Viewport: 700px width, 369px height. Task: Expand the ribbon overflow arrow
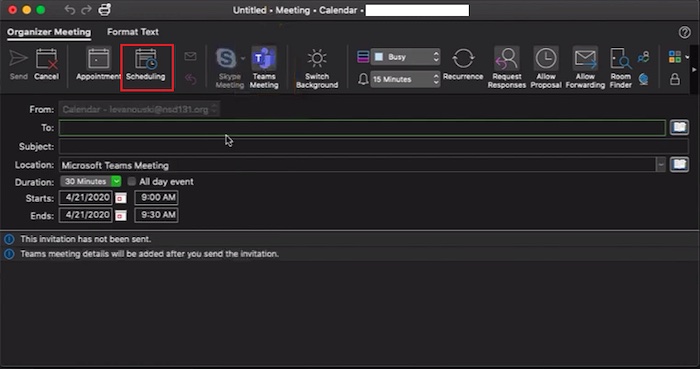694,70
